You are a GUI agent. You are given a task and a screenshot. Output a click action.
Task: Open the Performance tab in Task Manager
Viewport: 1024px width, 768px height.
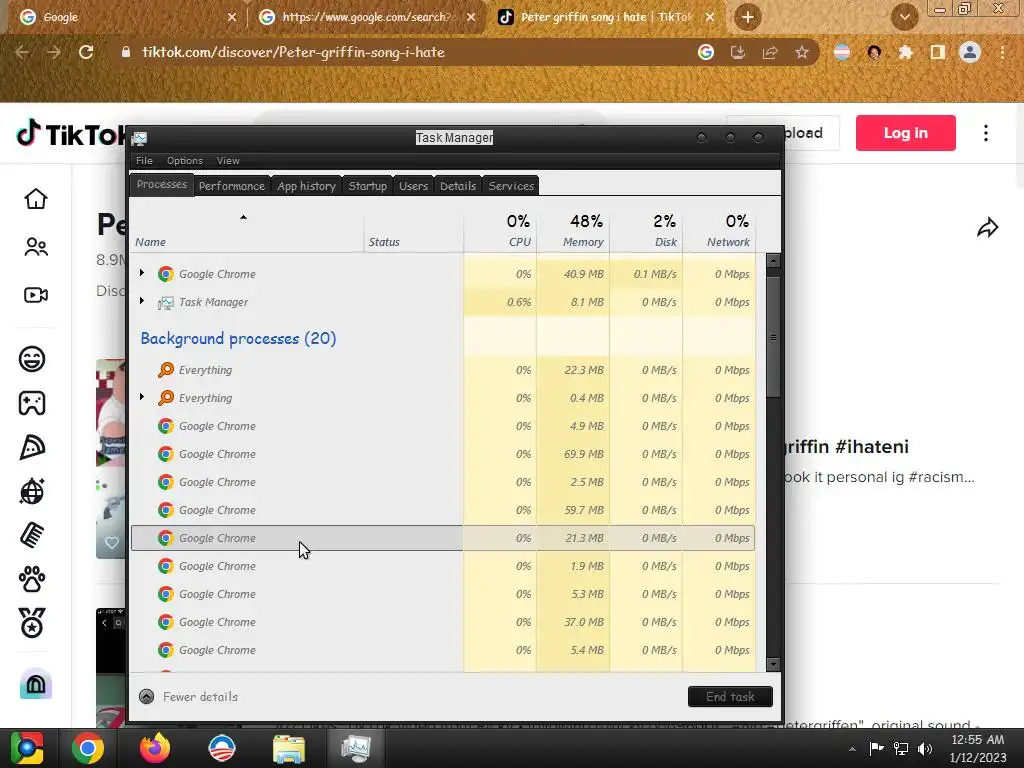pyautogui.click(x=232, y=186)
